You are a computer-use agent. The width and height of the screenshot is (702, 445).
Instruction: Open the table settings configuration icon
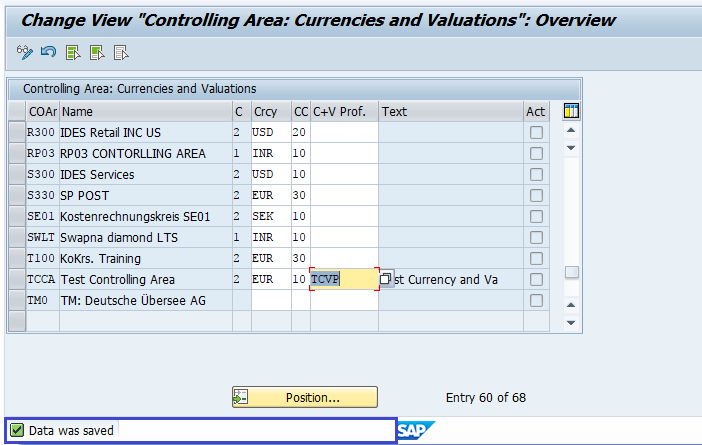click(571, 111)
